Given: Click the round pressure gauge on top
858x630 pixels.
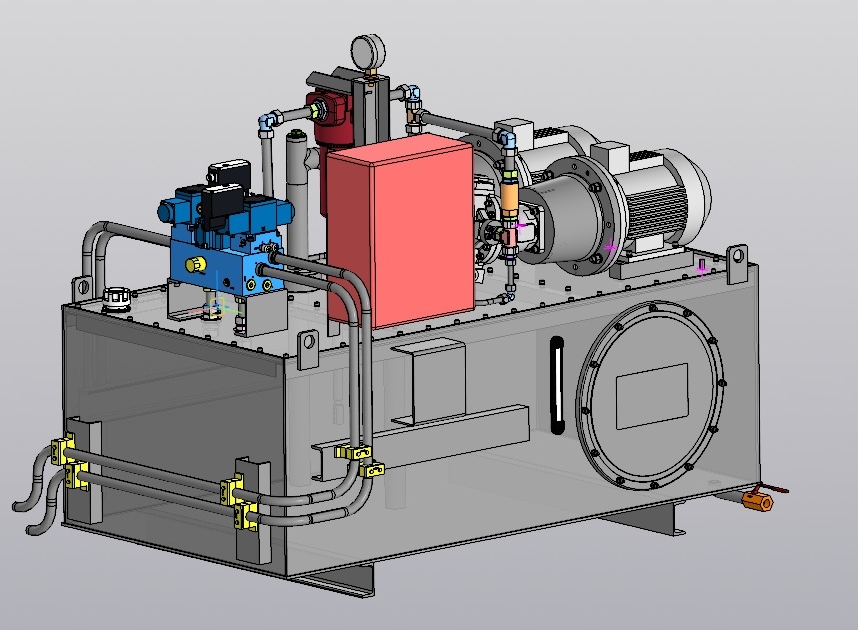Looking at the screenshot, I should pos(367,52).
